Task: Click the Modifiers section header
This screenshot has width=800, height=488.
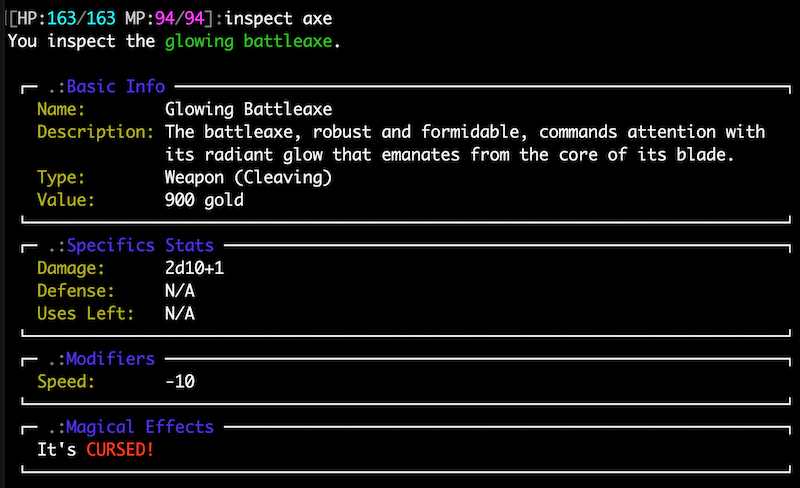Action: (110, 358)
